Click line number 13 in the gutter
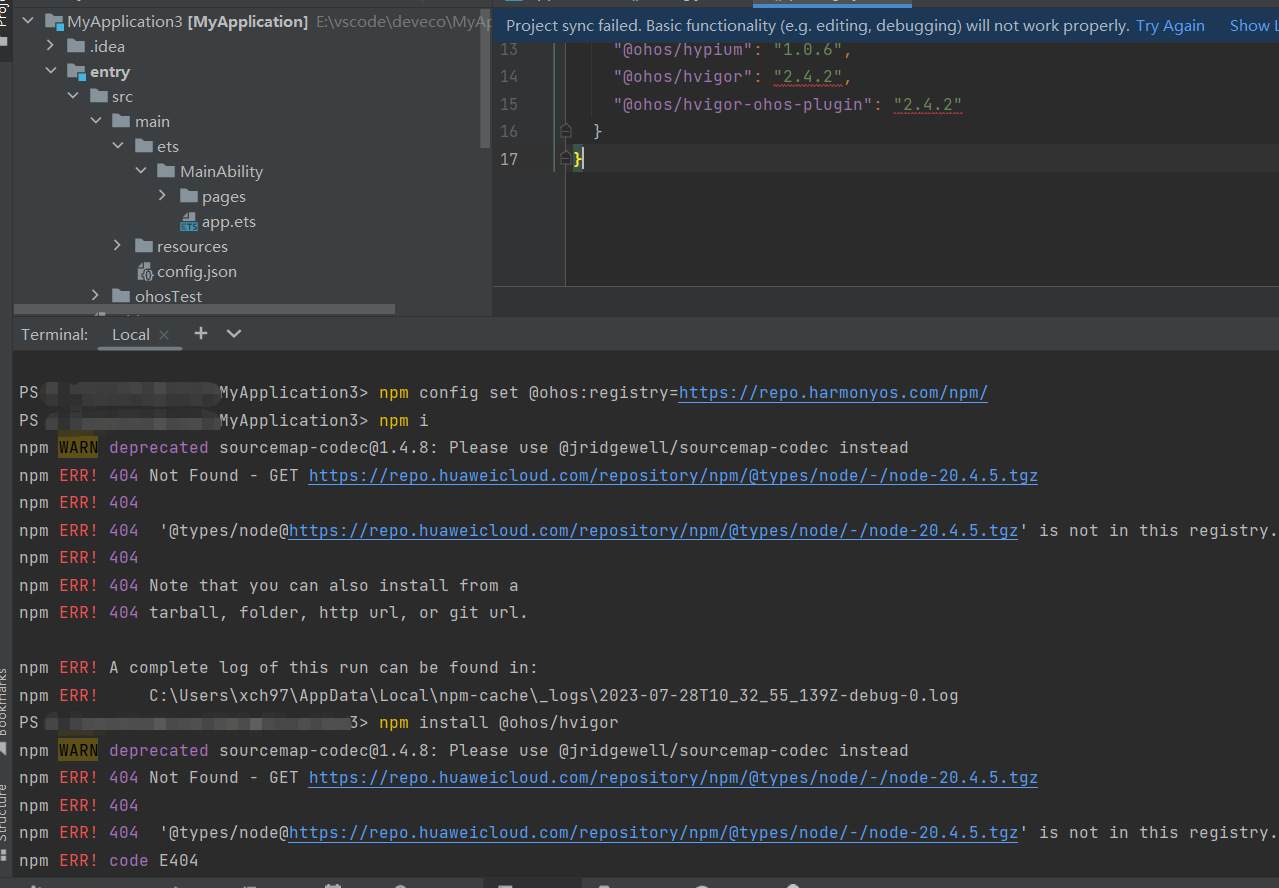 coord(509,49)
